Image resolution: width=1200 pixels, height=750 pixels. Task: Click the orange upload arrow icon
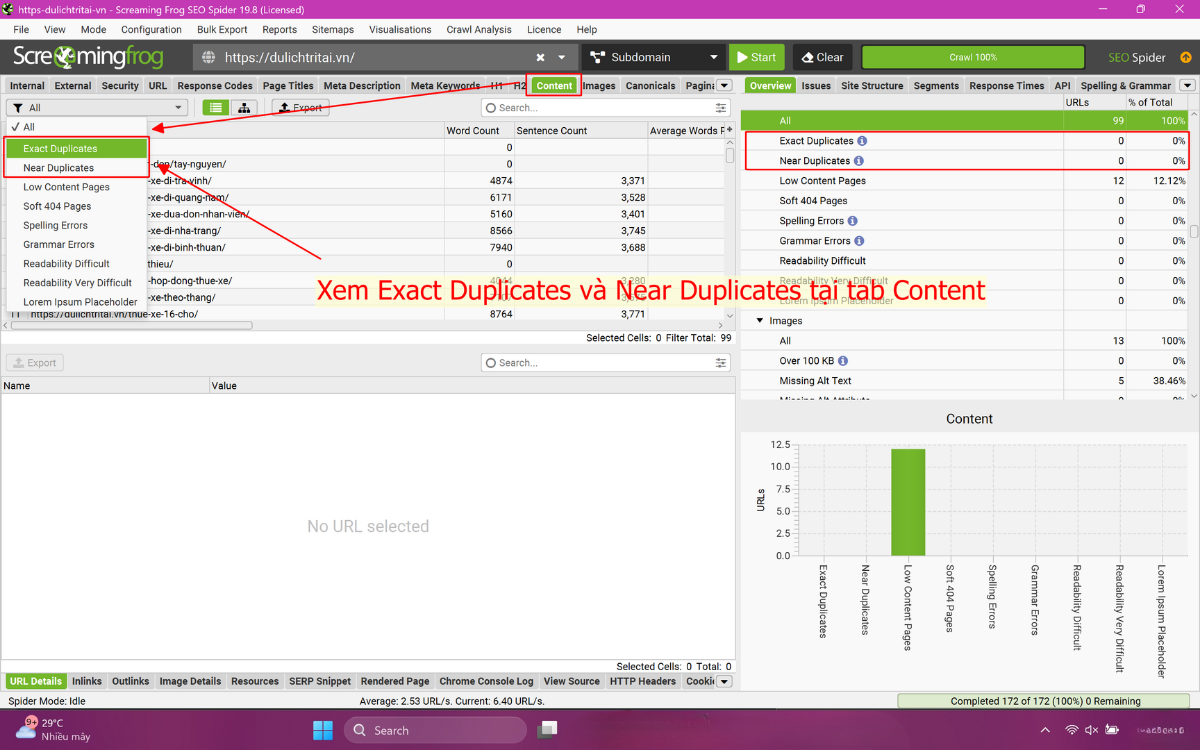(x=1186, y=58)
